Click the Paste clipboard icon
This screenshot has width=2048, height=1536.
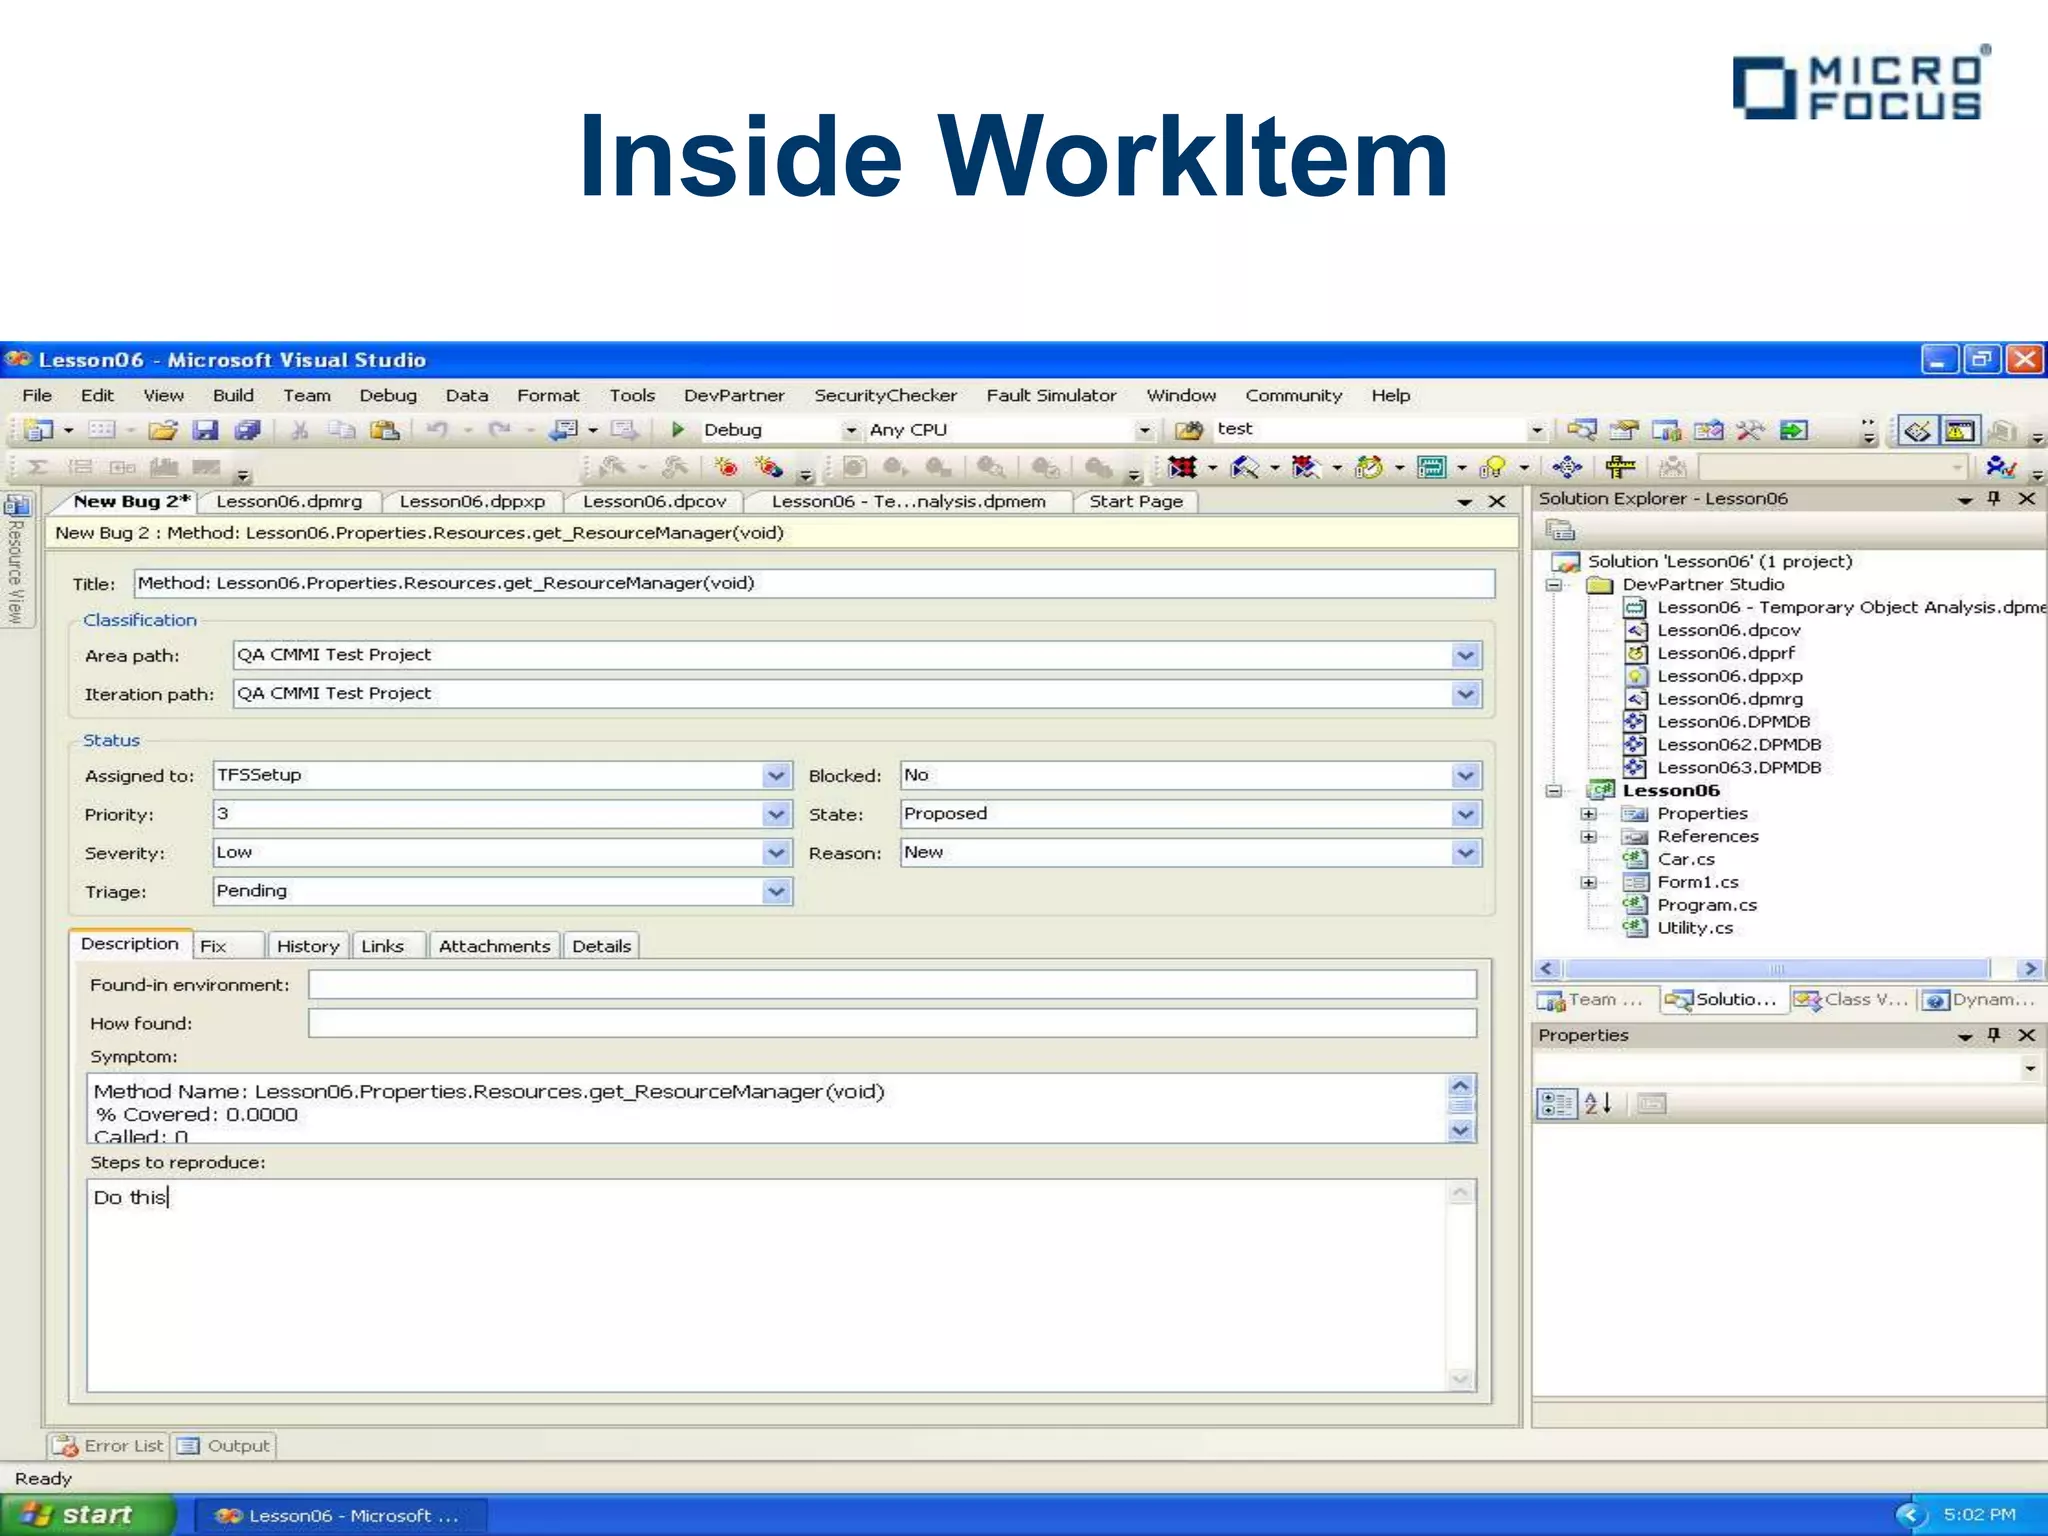[x=384, y=430]
